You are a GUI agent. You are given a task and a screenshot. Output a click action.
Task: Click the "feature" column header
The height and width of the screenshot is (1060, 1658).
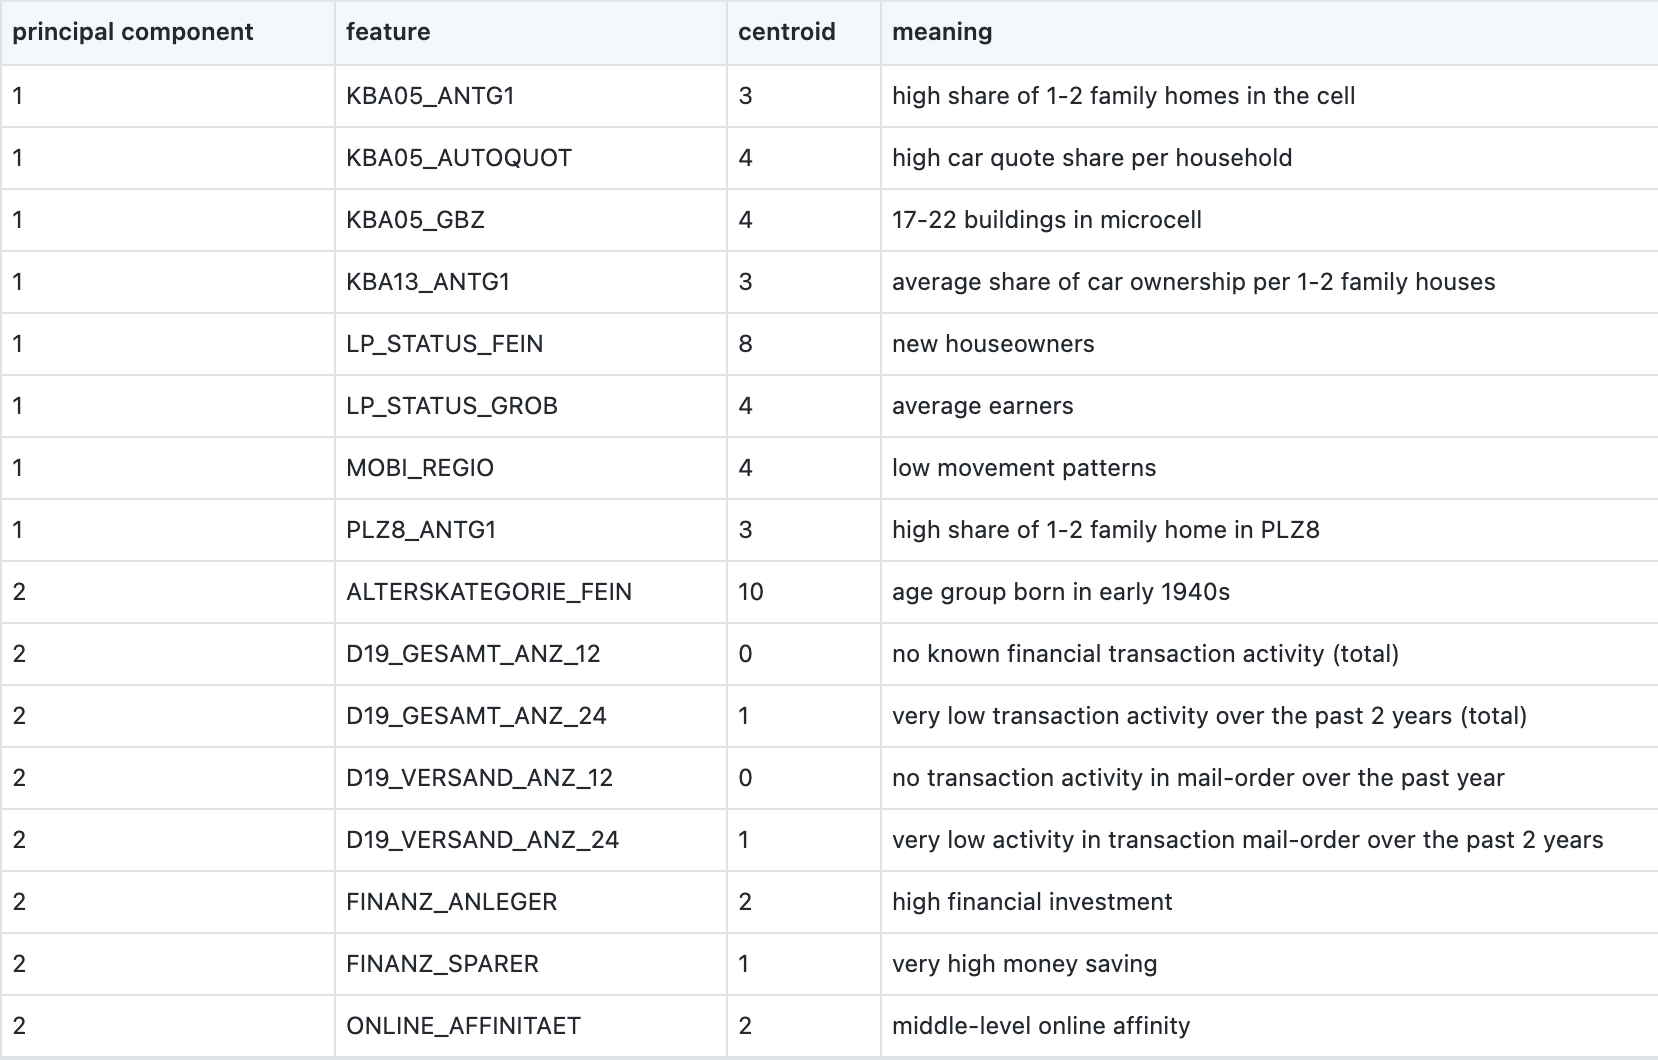pyautogui.click(x=388, y=32)
